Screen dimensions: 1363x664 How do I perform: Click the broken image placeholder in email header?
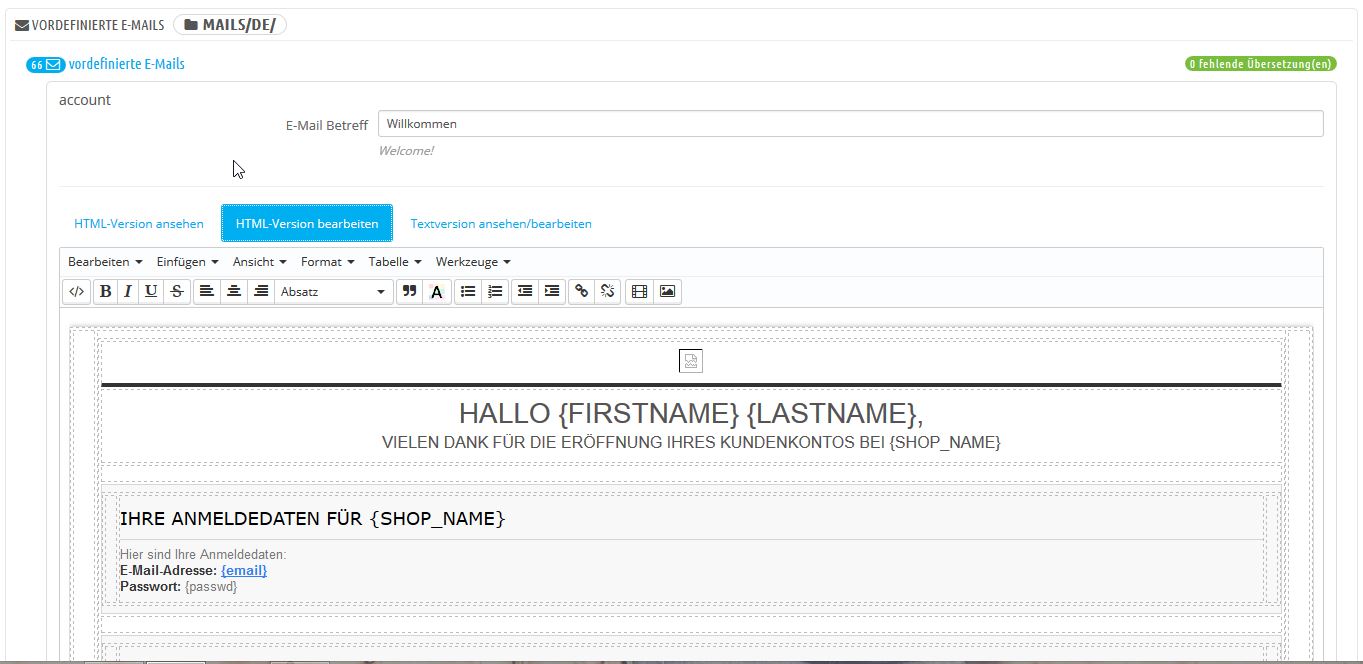click(691, 361)
